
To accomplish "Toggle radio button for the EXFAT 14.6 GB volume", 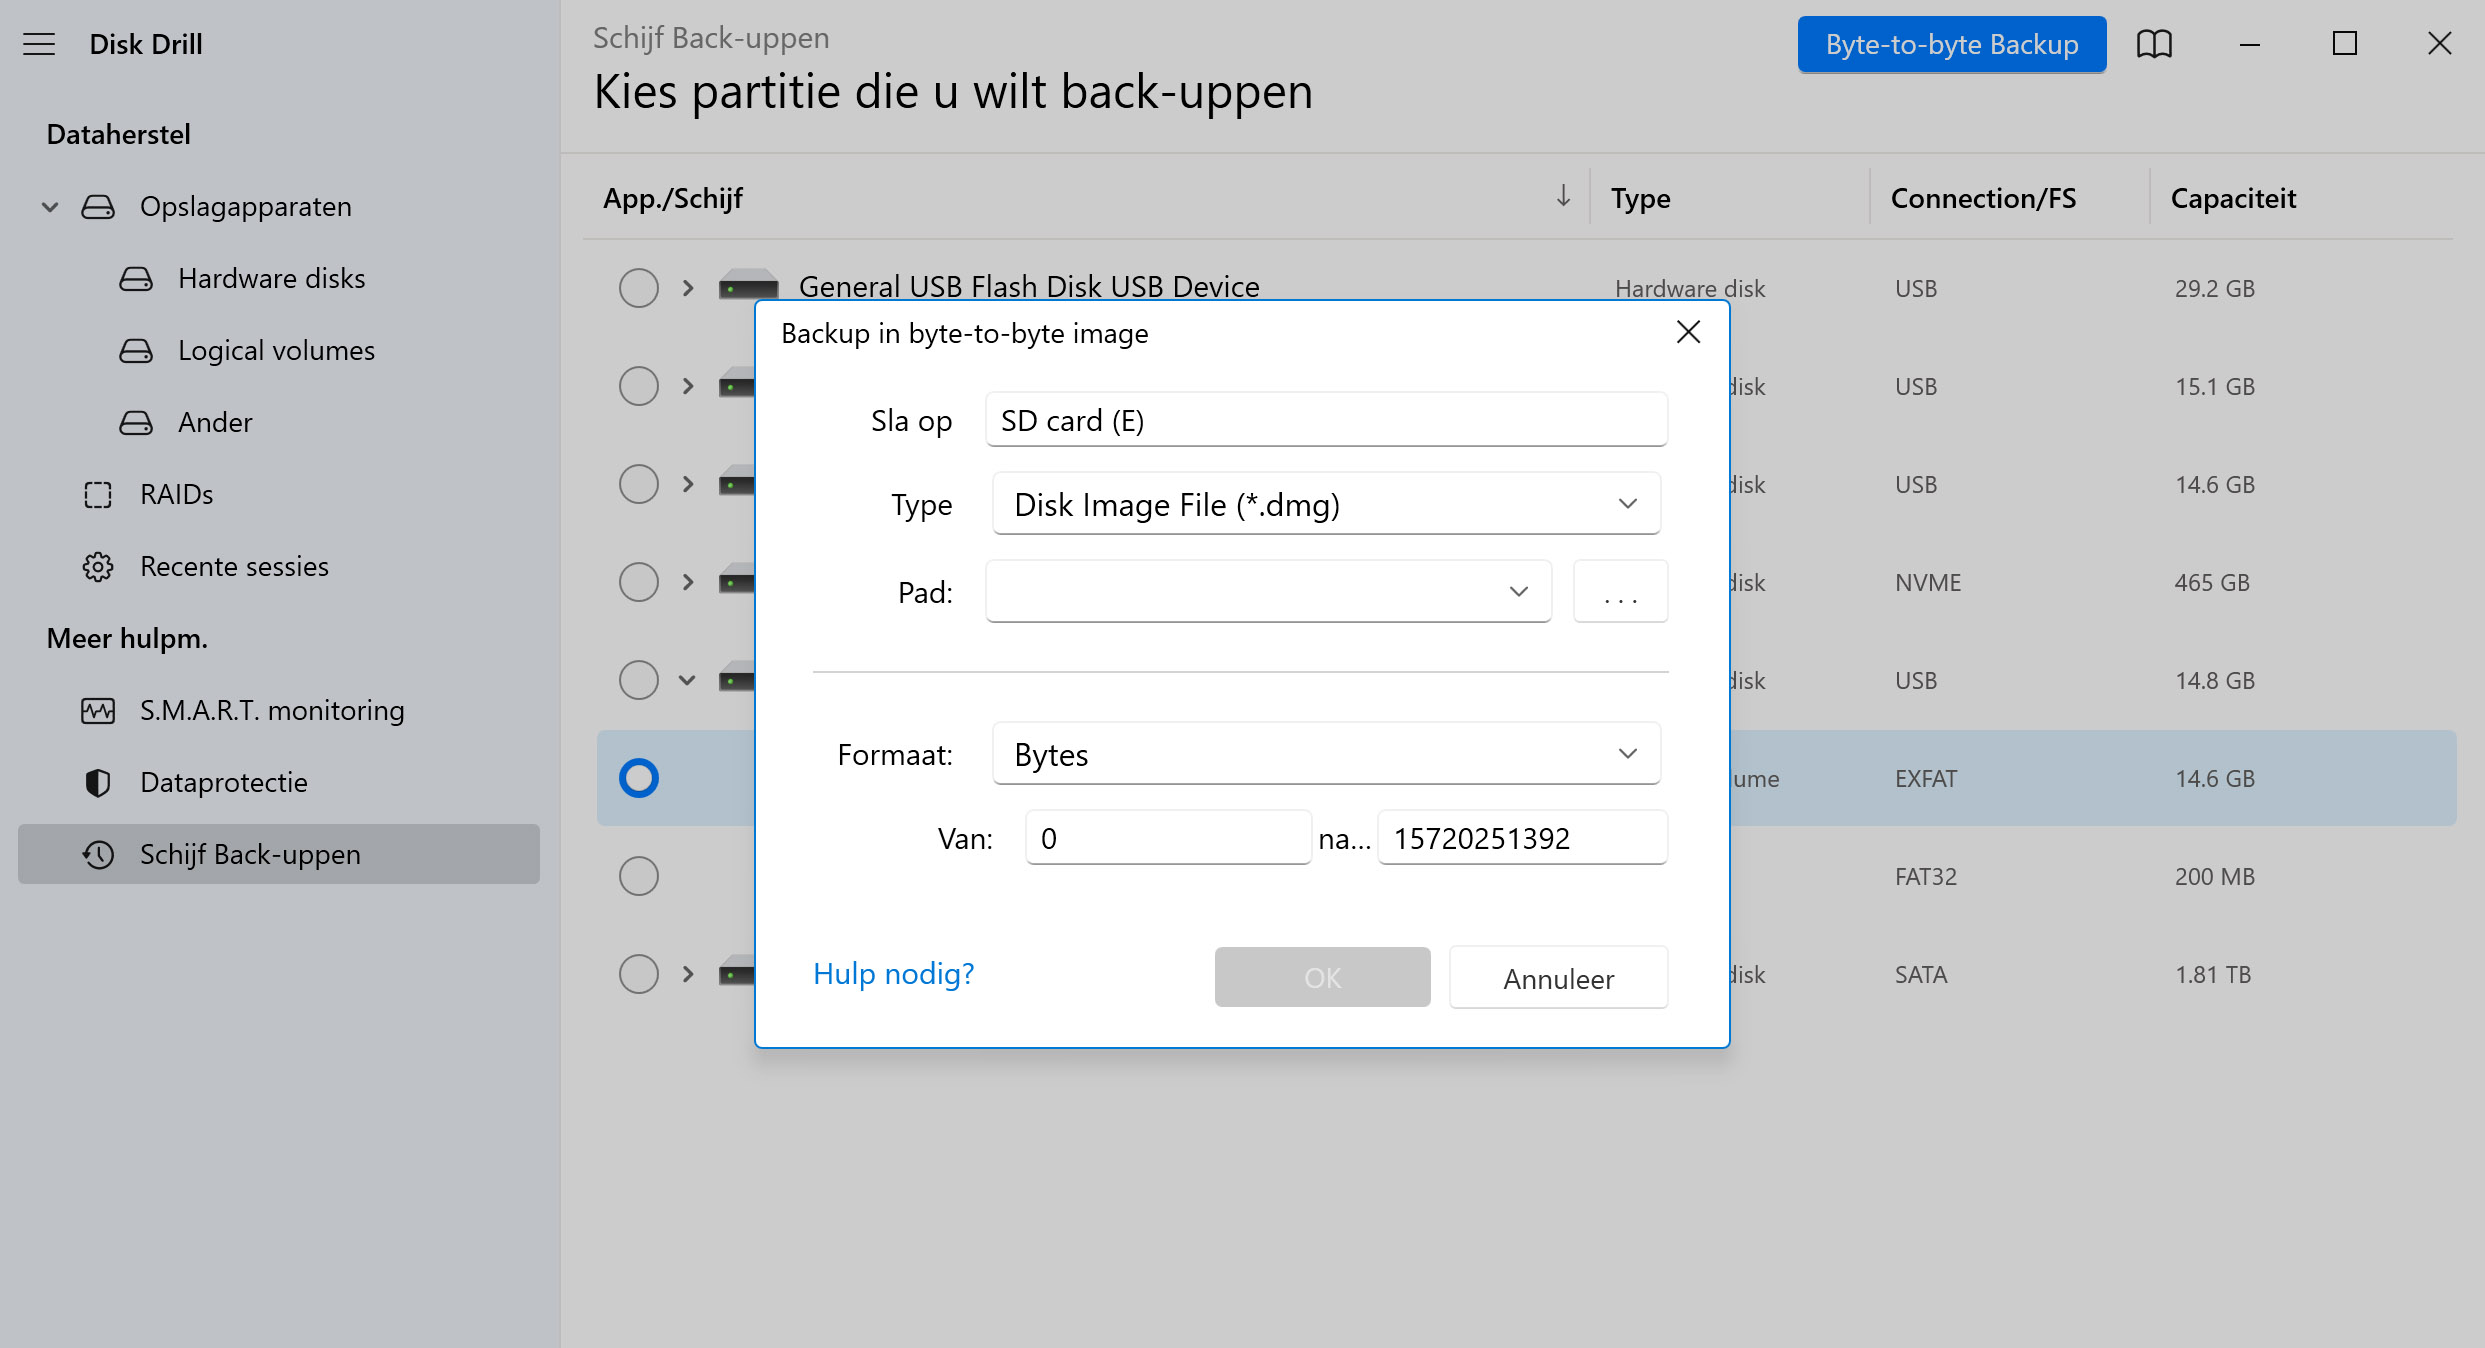I will (639, 778).
